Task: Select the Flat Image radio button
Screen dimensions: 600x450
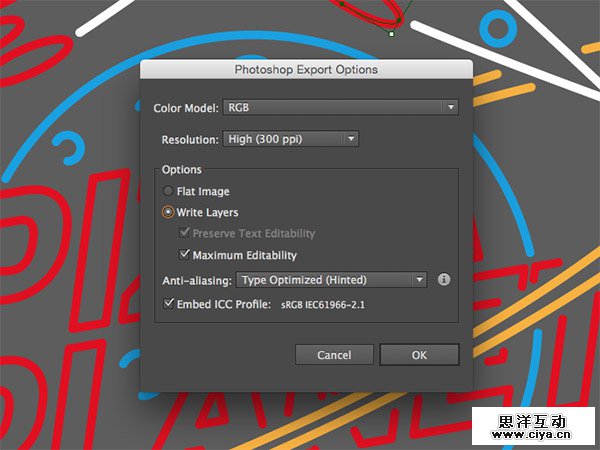Action: tap(168, 191)
